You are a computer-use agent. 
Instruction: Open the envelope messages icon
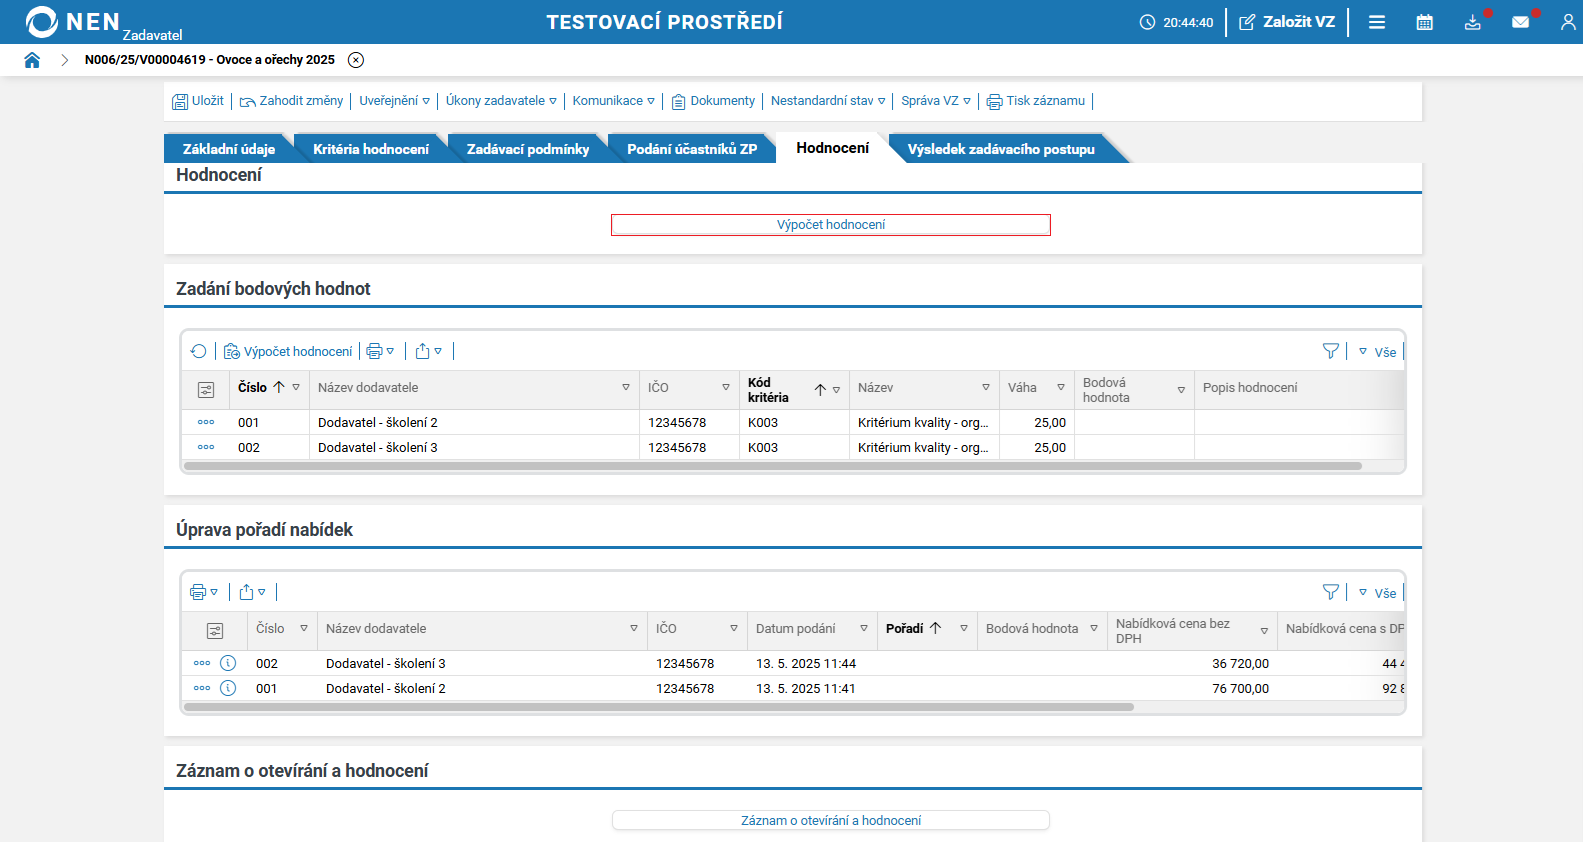1520,22
